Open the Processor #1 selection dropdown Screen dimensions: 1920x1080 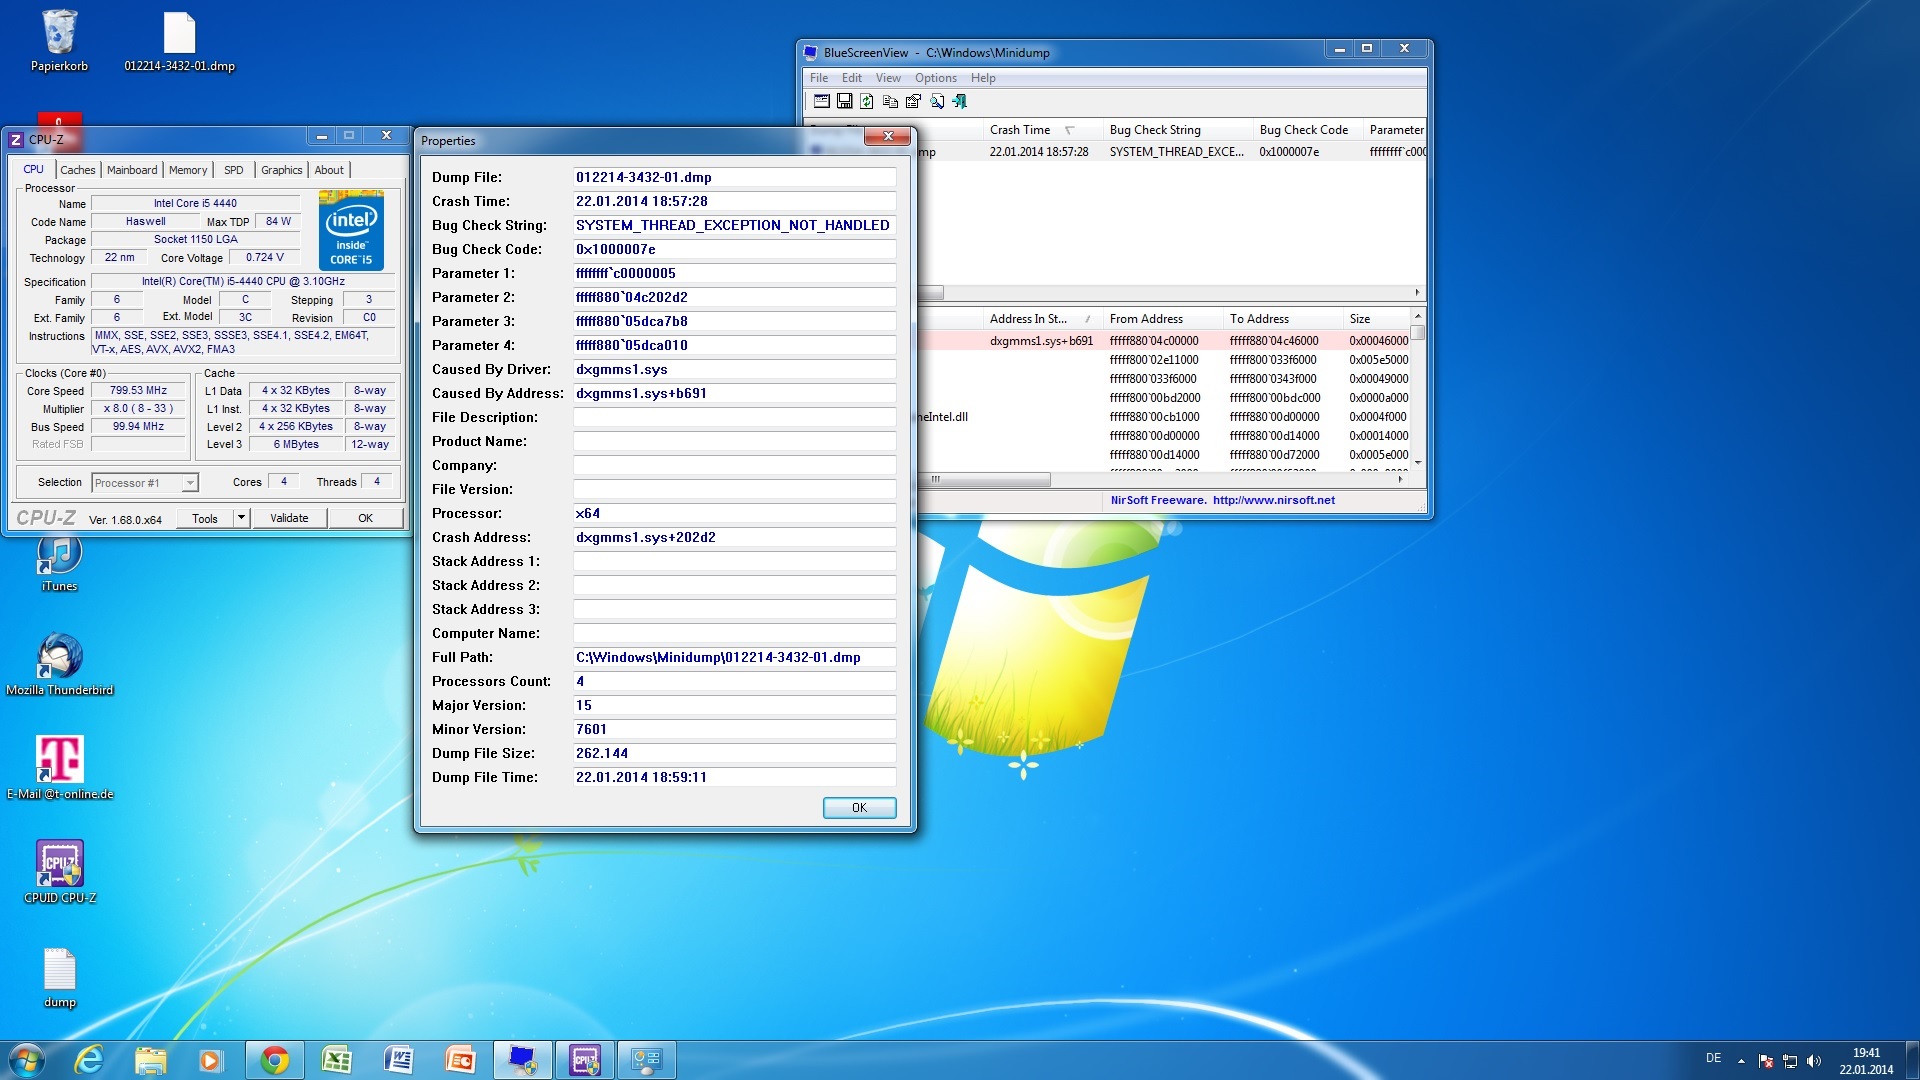tap(189, 483)
